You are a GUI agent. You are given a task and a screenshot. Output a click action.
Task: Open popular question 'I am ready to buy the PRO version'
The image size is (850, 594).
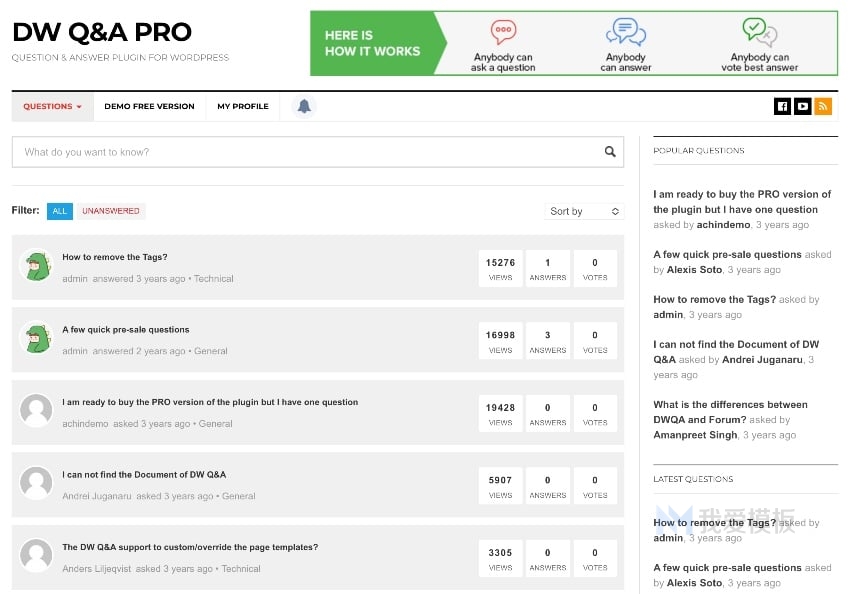(742, 202)
